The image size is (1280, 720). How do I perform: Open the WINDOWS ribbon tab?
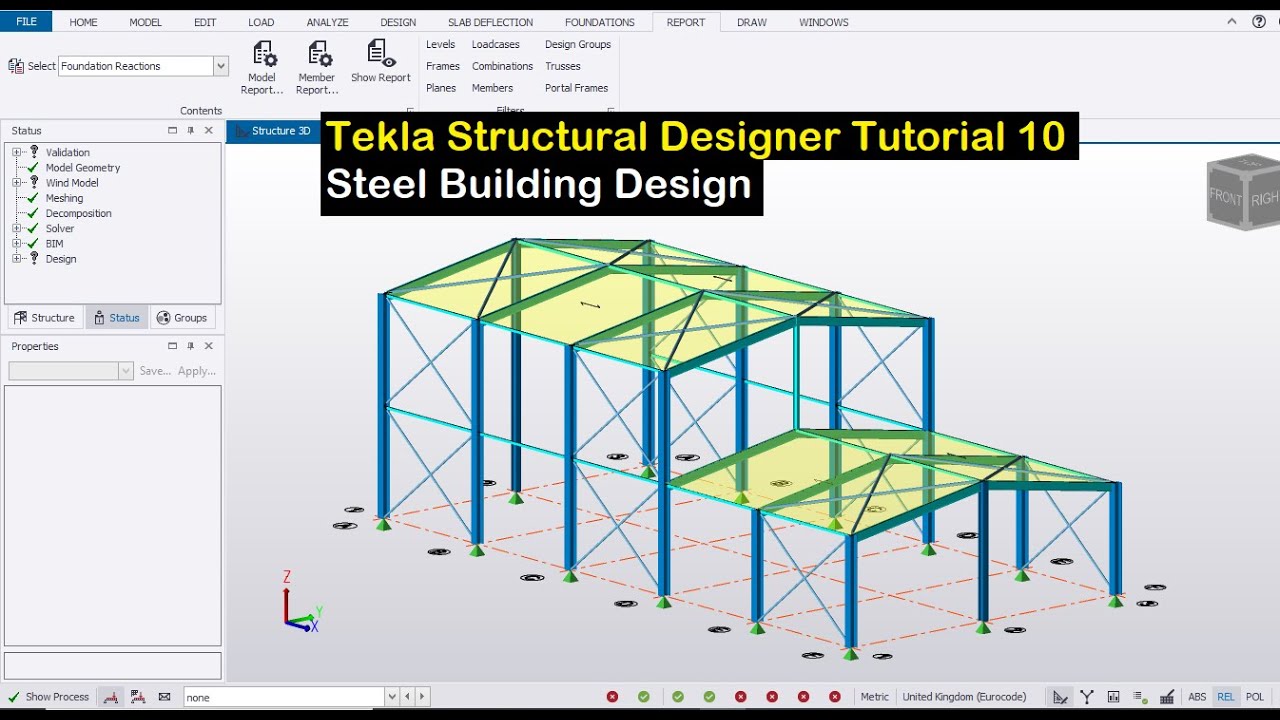824,22
